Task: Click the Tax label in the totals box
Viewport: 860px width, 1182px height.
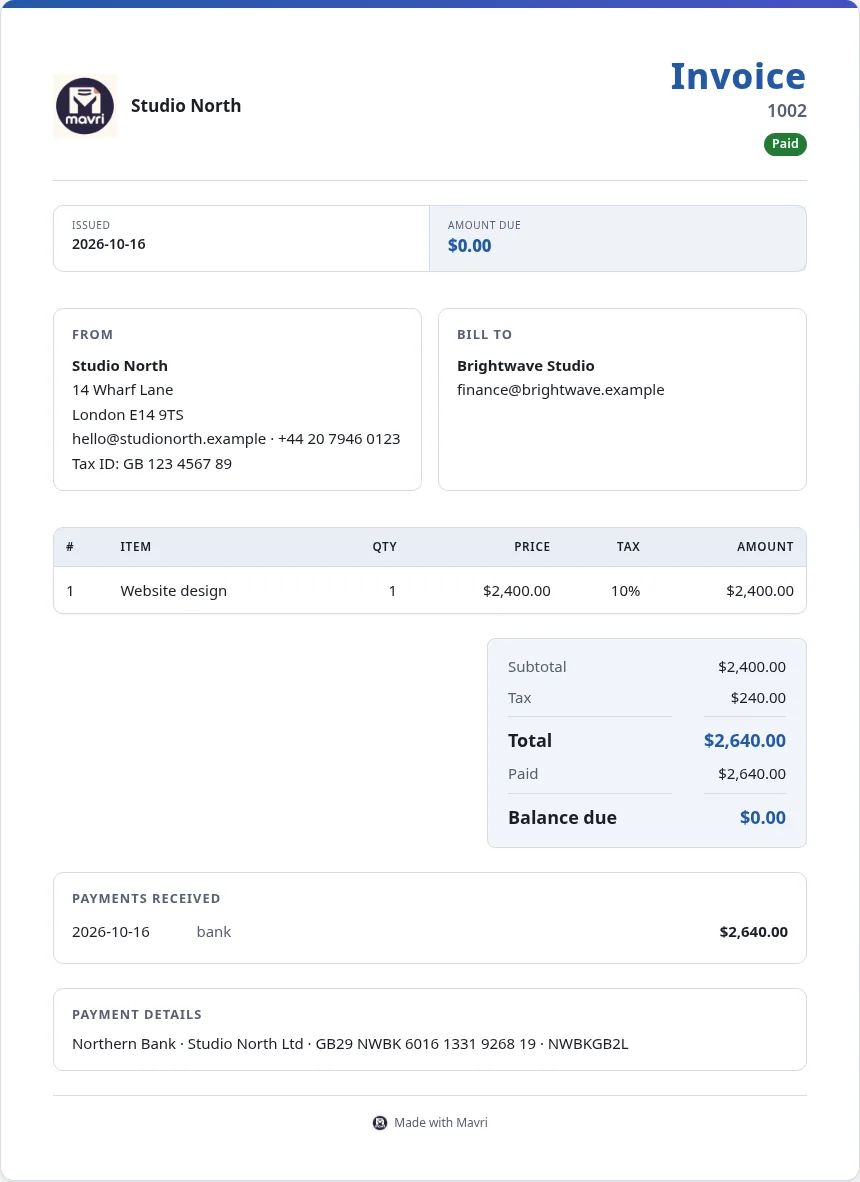Action: click(x=520, y=698)
